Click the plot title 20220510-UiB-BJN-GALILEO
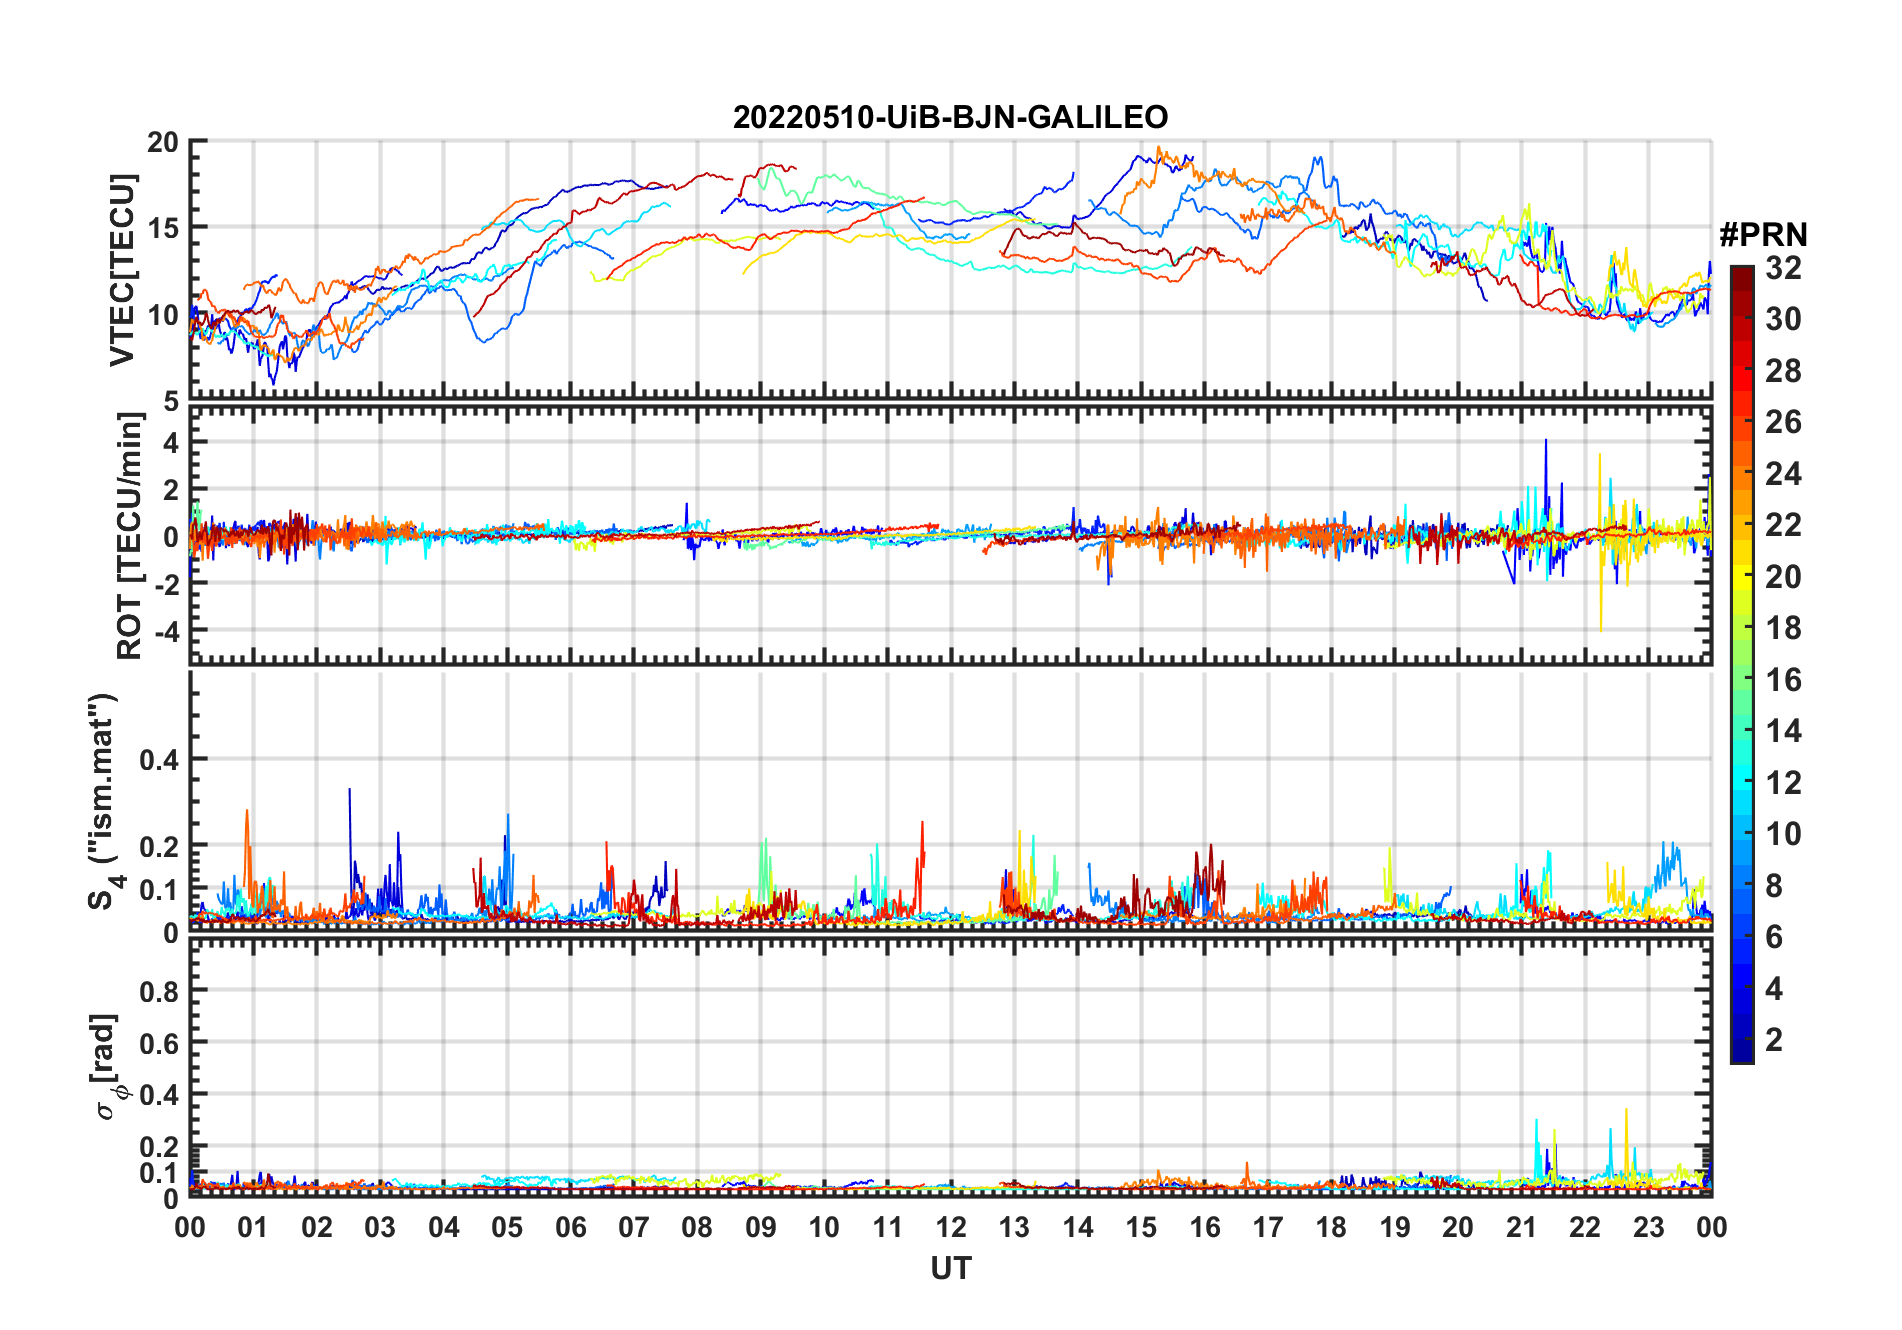 pyautogui.click(x=950, y=117)
